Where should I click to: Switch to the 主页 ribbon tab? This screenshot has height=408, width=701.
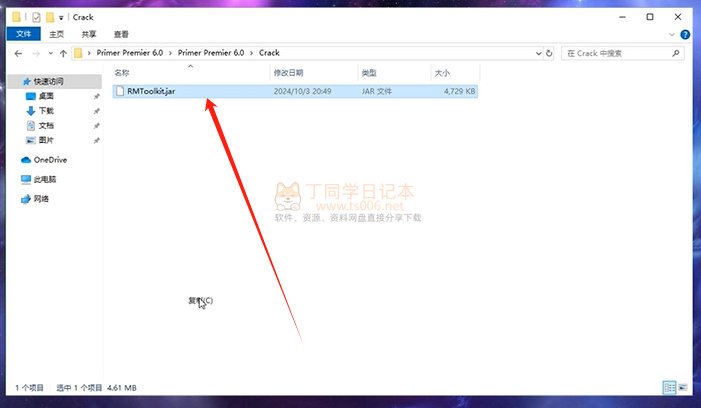[x=56, y=34]
